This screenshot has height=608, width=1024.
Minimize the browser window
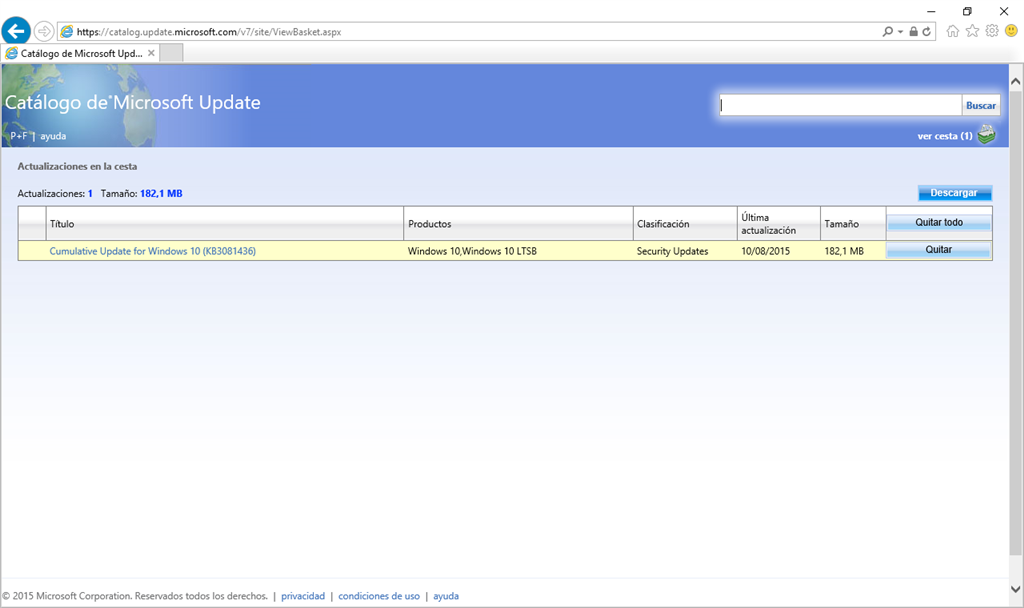coord(931,11)
